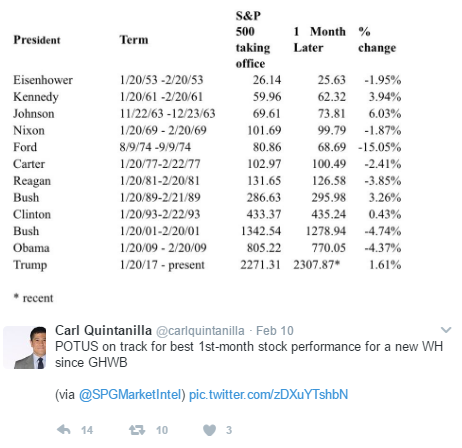Click the @carlquintanilla handle
Image resolution: width=462 pixels, height=448 pixels.
click(x=200, y=331)
